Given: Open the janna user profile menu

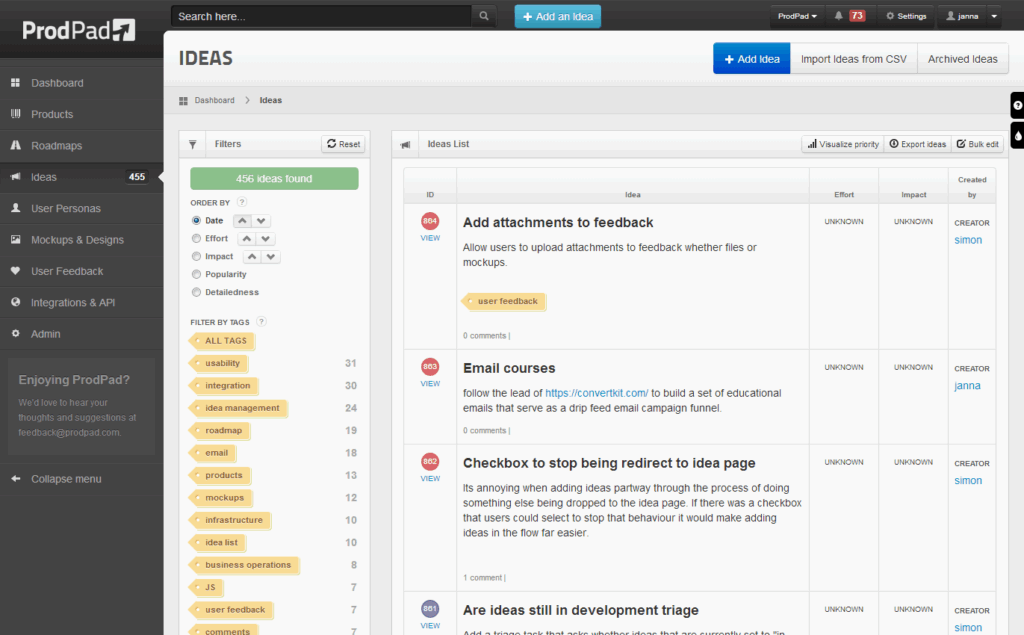Looking at the screenshot, I should pos(962,16).
